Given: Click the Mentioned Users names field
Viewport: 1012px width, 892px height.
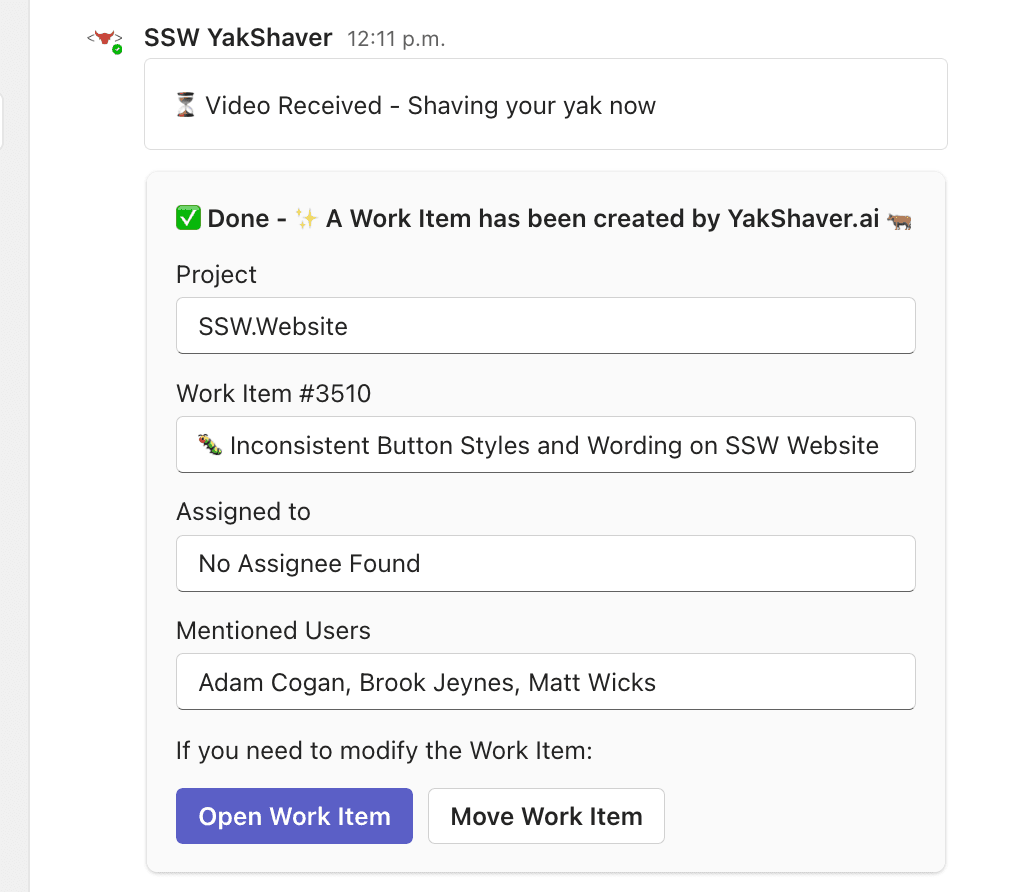Looking at the screenshot, I should click(545, 682).
